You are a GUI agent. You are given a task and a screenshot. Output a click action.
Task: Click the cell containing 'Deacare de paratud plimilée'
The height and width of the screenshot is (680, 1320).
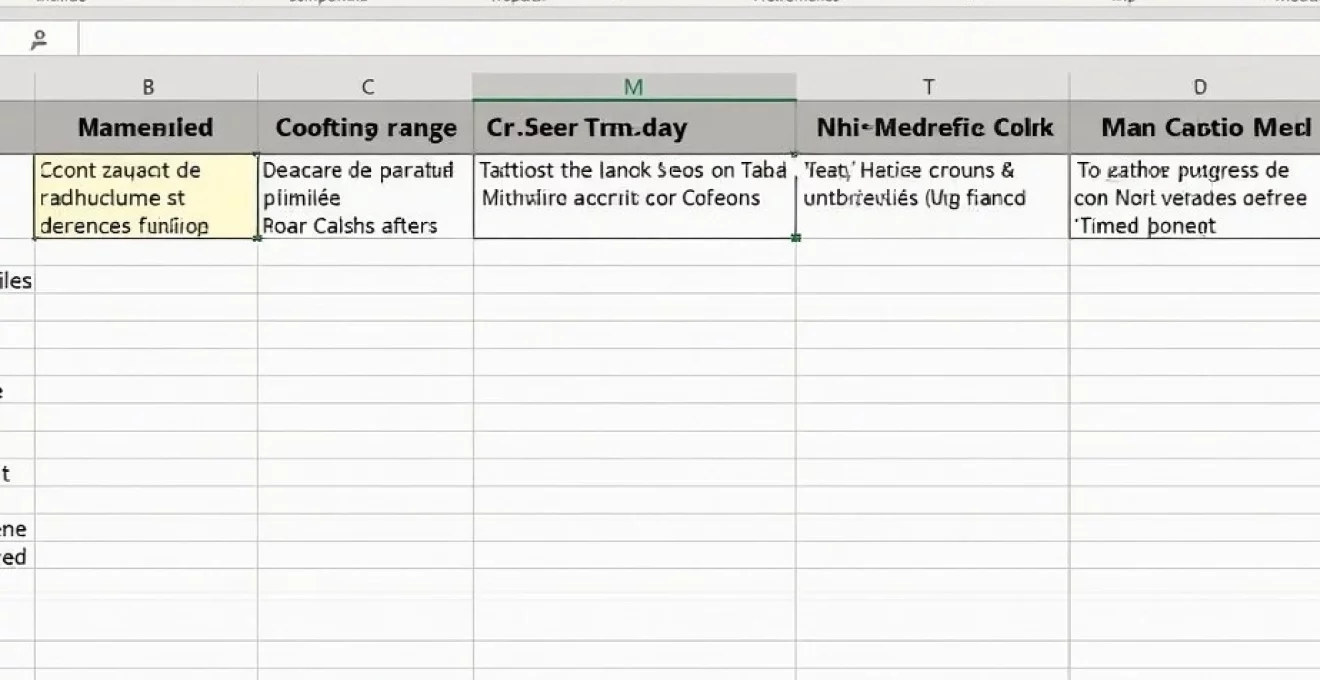coord(367,197)
